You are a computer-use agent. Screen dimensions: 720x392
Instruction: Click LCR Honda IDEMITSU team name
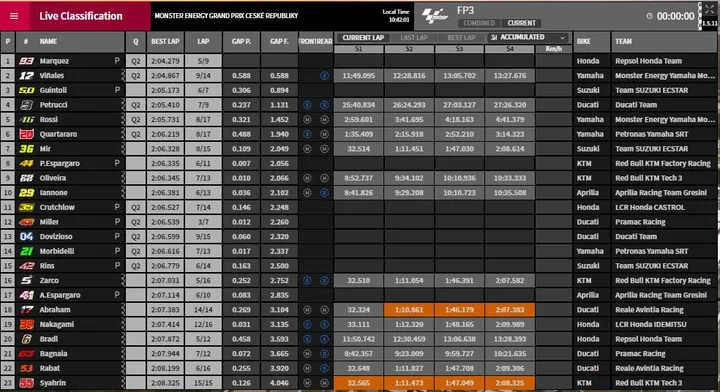click(651, 325)
